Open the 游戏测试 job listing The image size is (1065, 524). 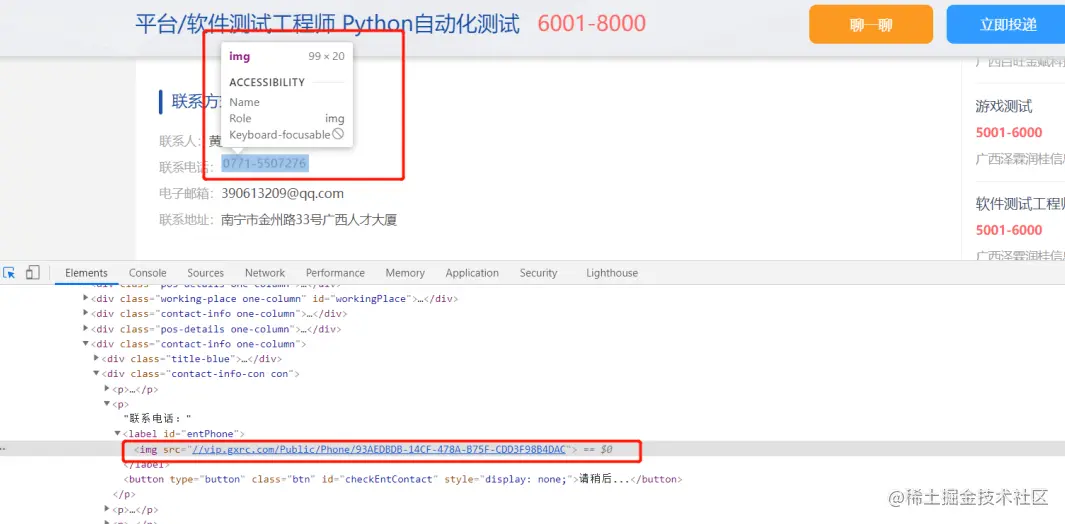(1004, 106)
